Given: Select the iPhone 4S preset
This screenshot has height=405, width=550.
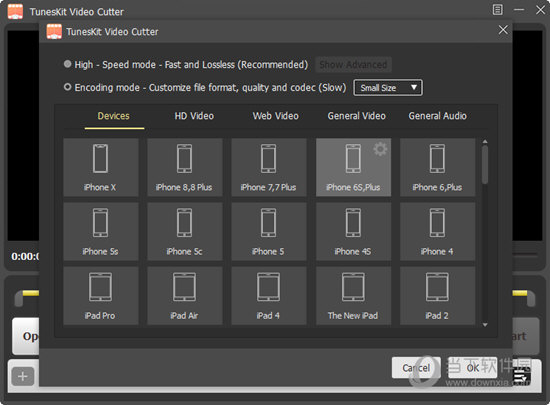Looking at the screenshot, I should (353, 231).
